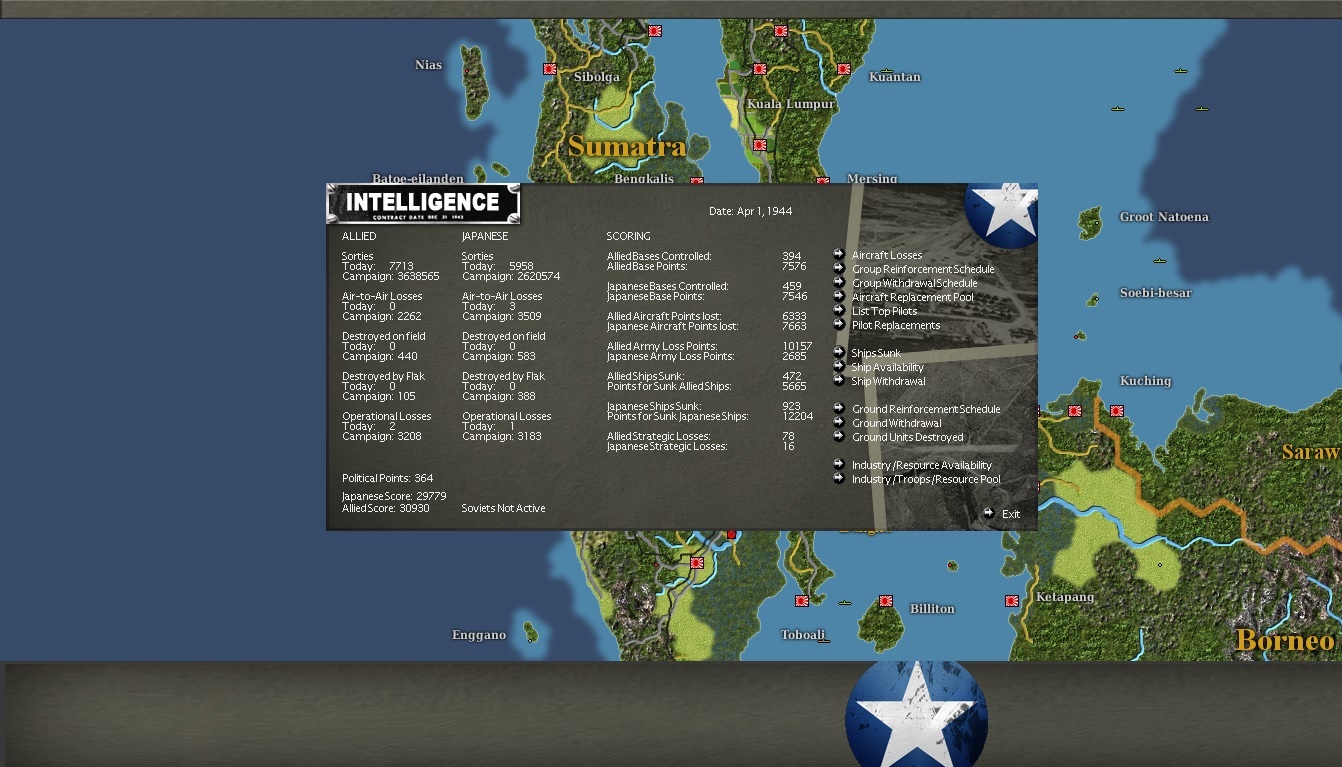Open the Ship Availability report
The image size is (1342, 767).
pos(888,367)
